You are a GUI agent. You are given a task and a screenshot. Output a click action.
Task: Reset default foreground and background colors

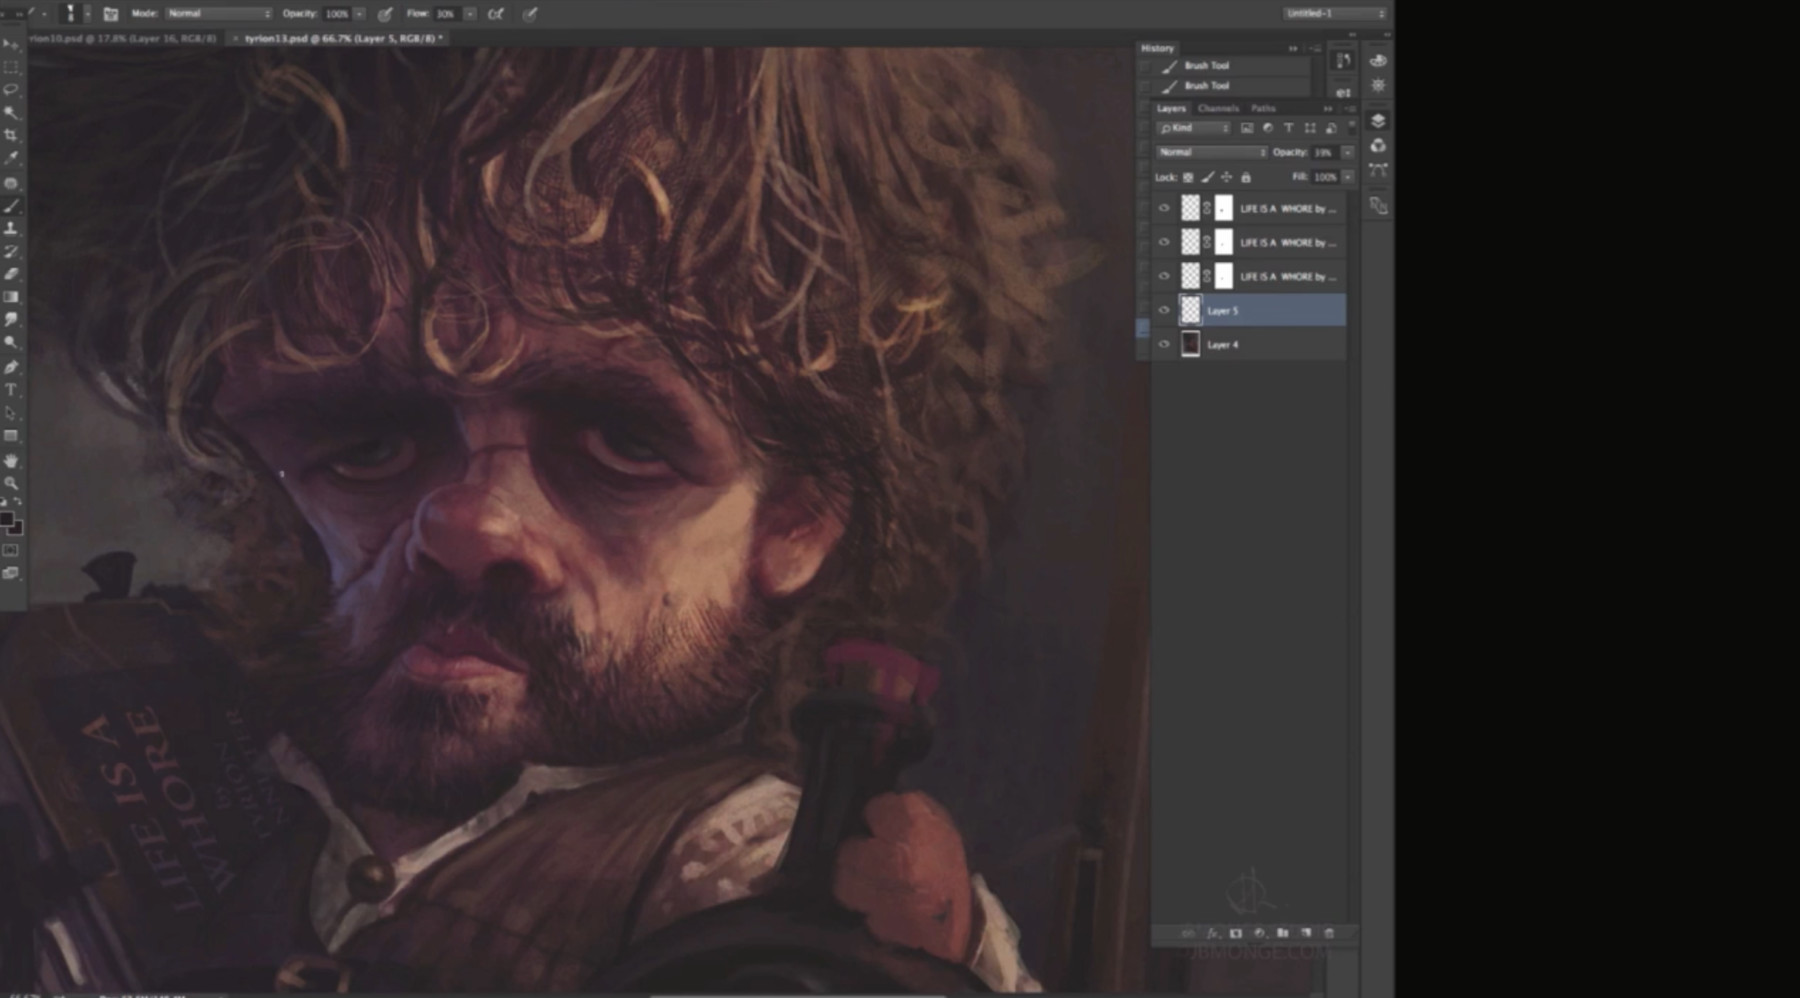[x=4, y=502]
